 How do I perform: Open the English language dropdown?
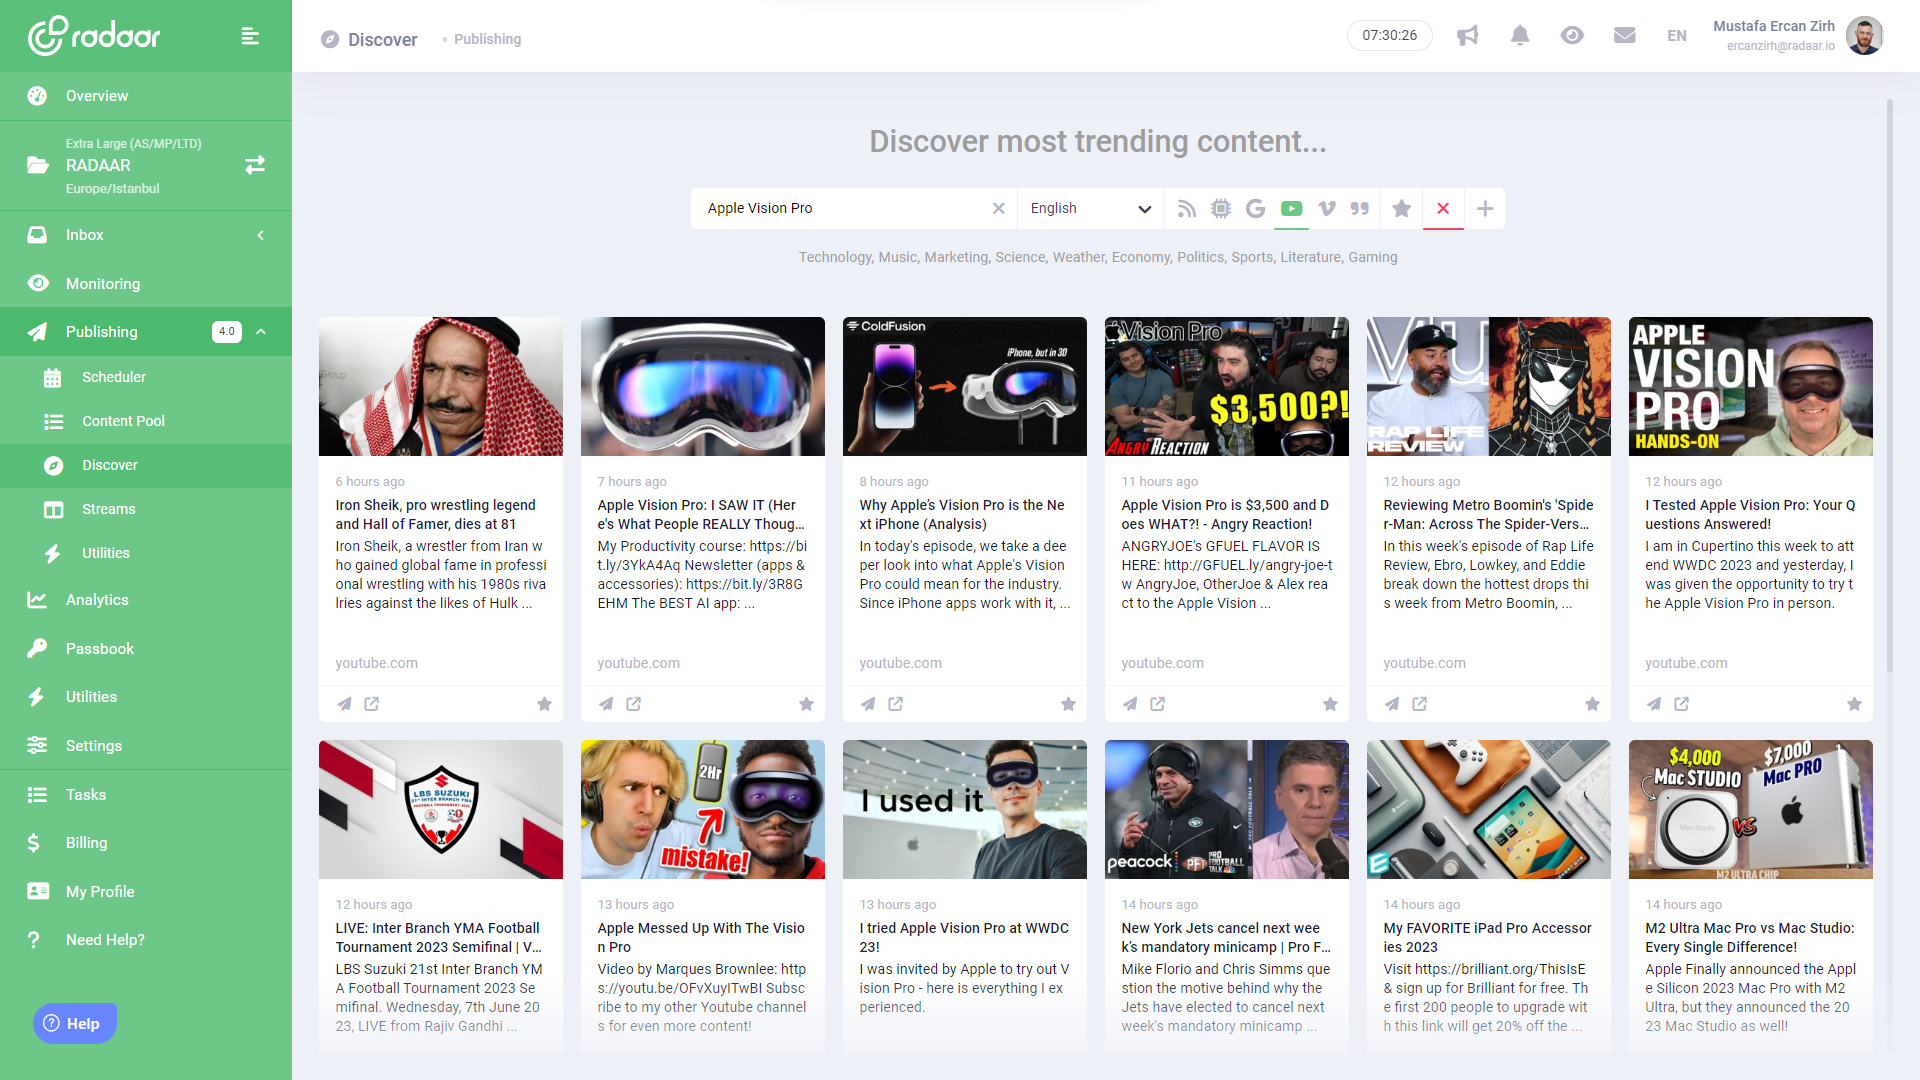pos(1090,208)
